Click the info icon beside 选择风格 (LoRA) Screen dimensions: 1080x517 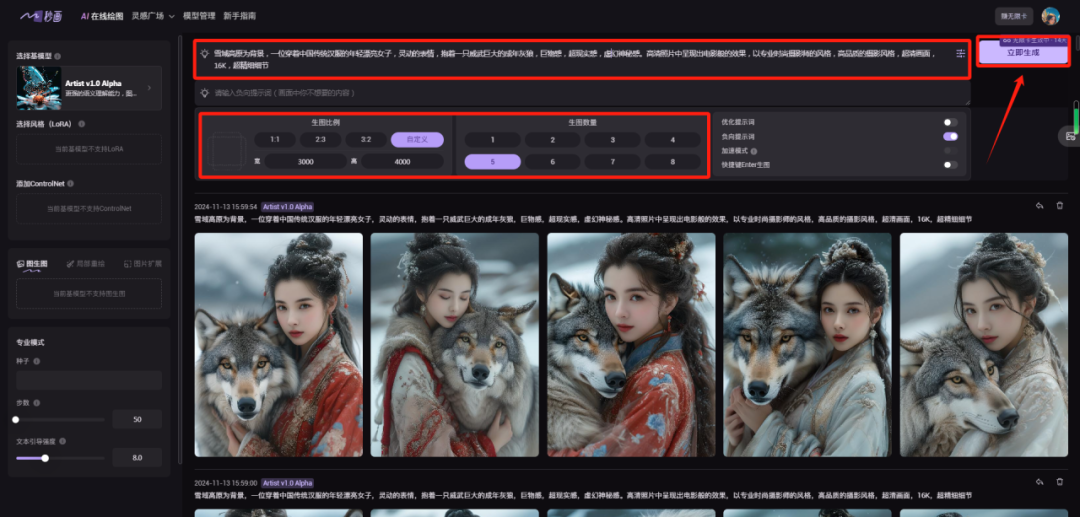[x=82, y=124]
